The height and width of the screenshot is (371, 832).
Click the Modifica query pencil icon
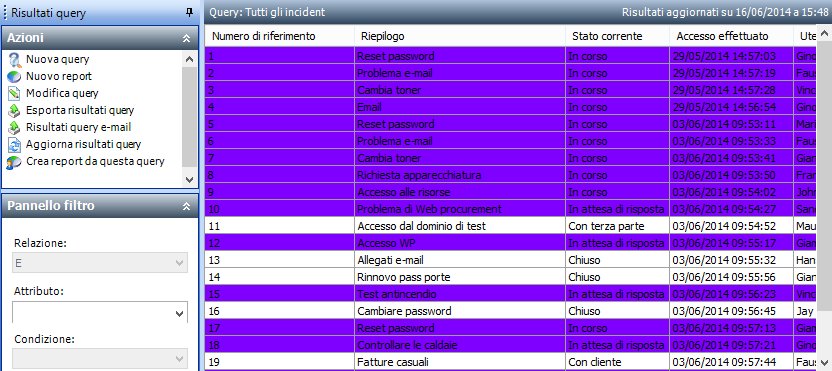click(14, 93)
